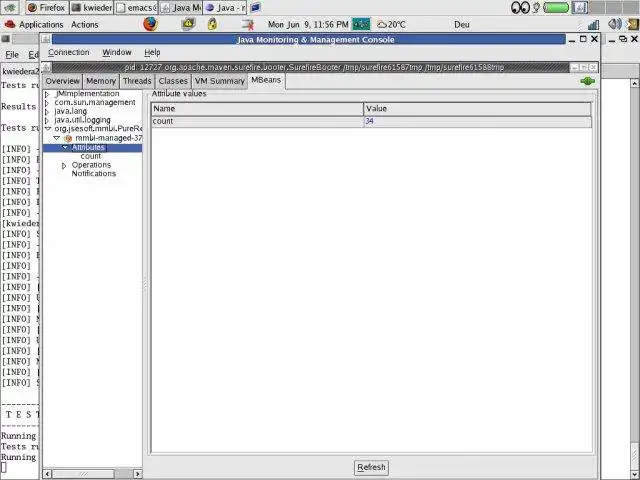
Task: Select the Java - r taskbar entry
Action: click(225, 7)
